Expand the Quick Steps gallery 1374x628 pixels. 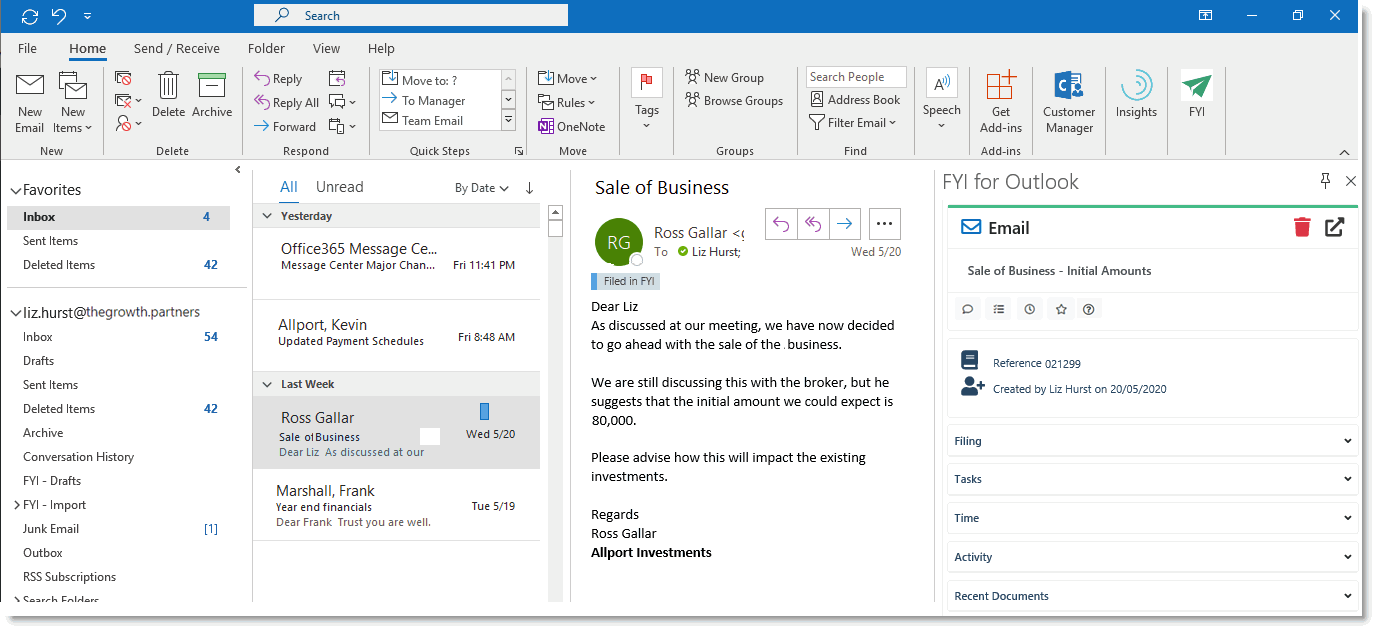[x=508, y=120]
